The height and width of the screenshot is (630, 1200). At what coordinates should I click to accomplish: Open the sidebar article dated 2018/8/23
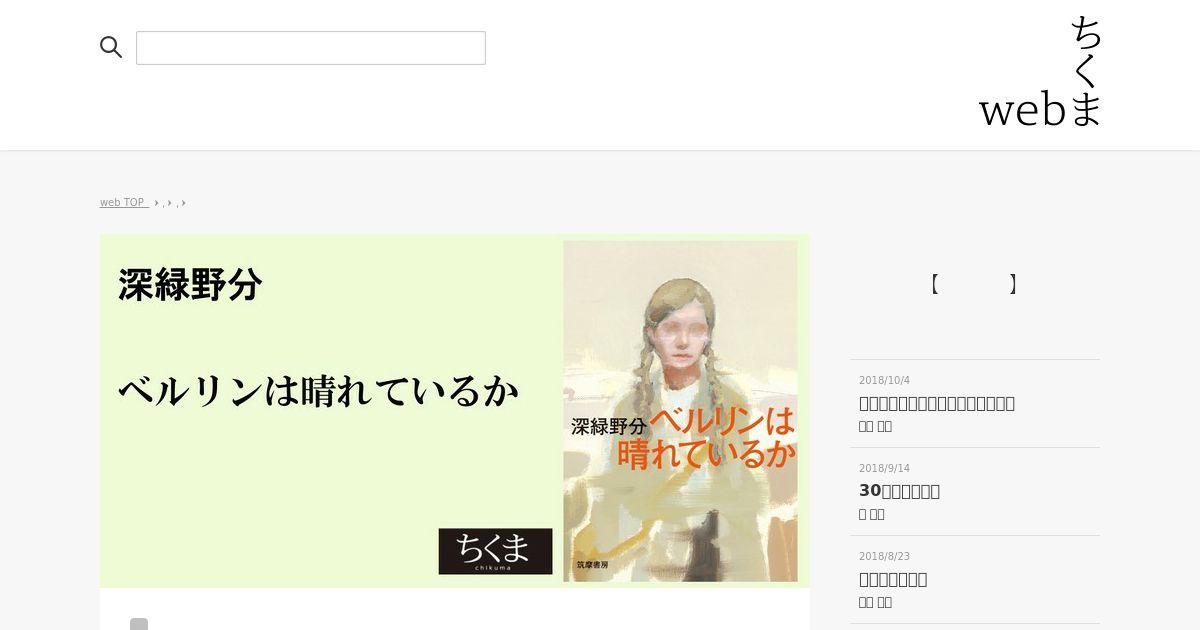[x=975, y=579]
